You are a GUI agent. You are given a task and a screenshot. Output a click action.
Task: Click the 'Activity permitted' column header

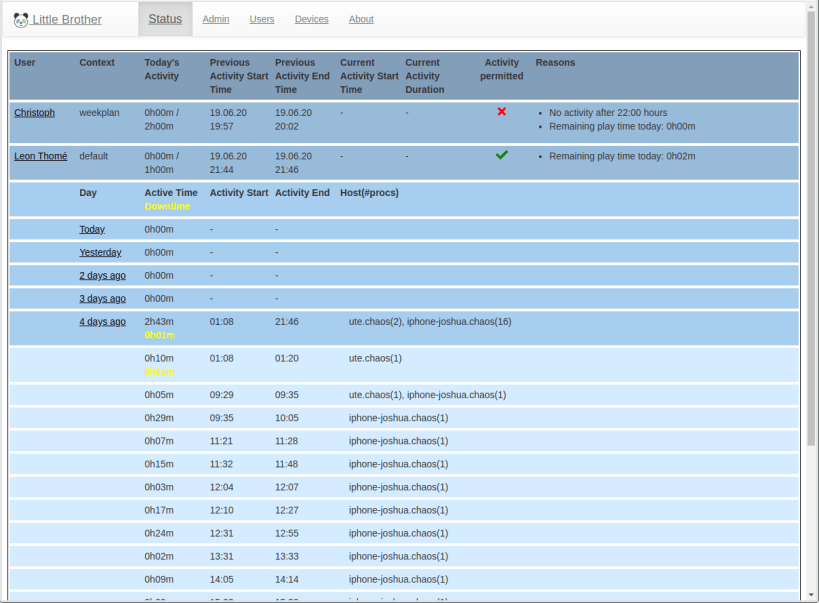(501, 69)
